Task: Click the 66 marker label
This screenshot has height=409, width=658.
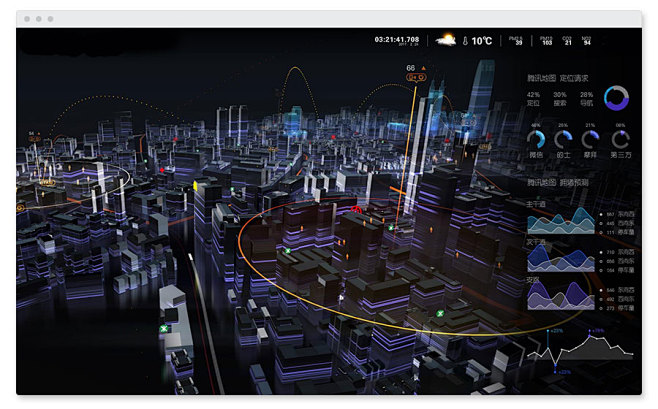Action: (410, 68)
